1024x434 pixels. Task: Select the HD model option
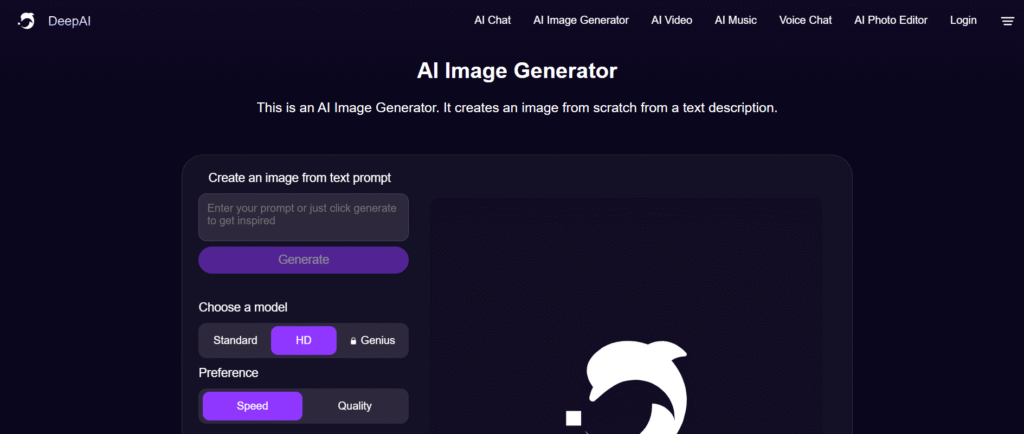pyautogui.click(x=304, y=341)
